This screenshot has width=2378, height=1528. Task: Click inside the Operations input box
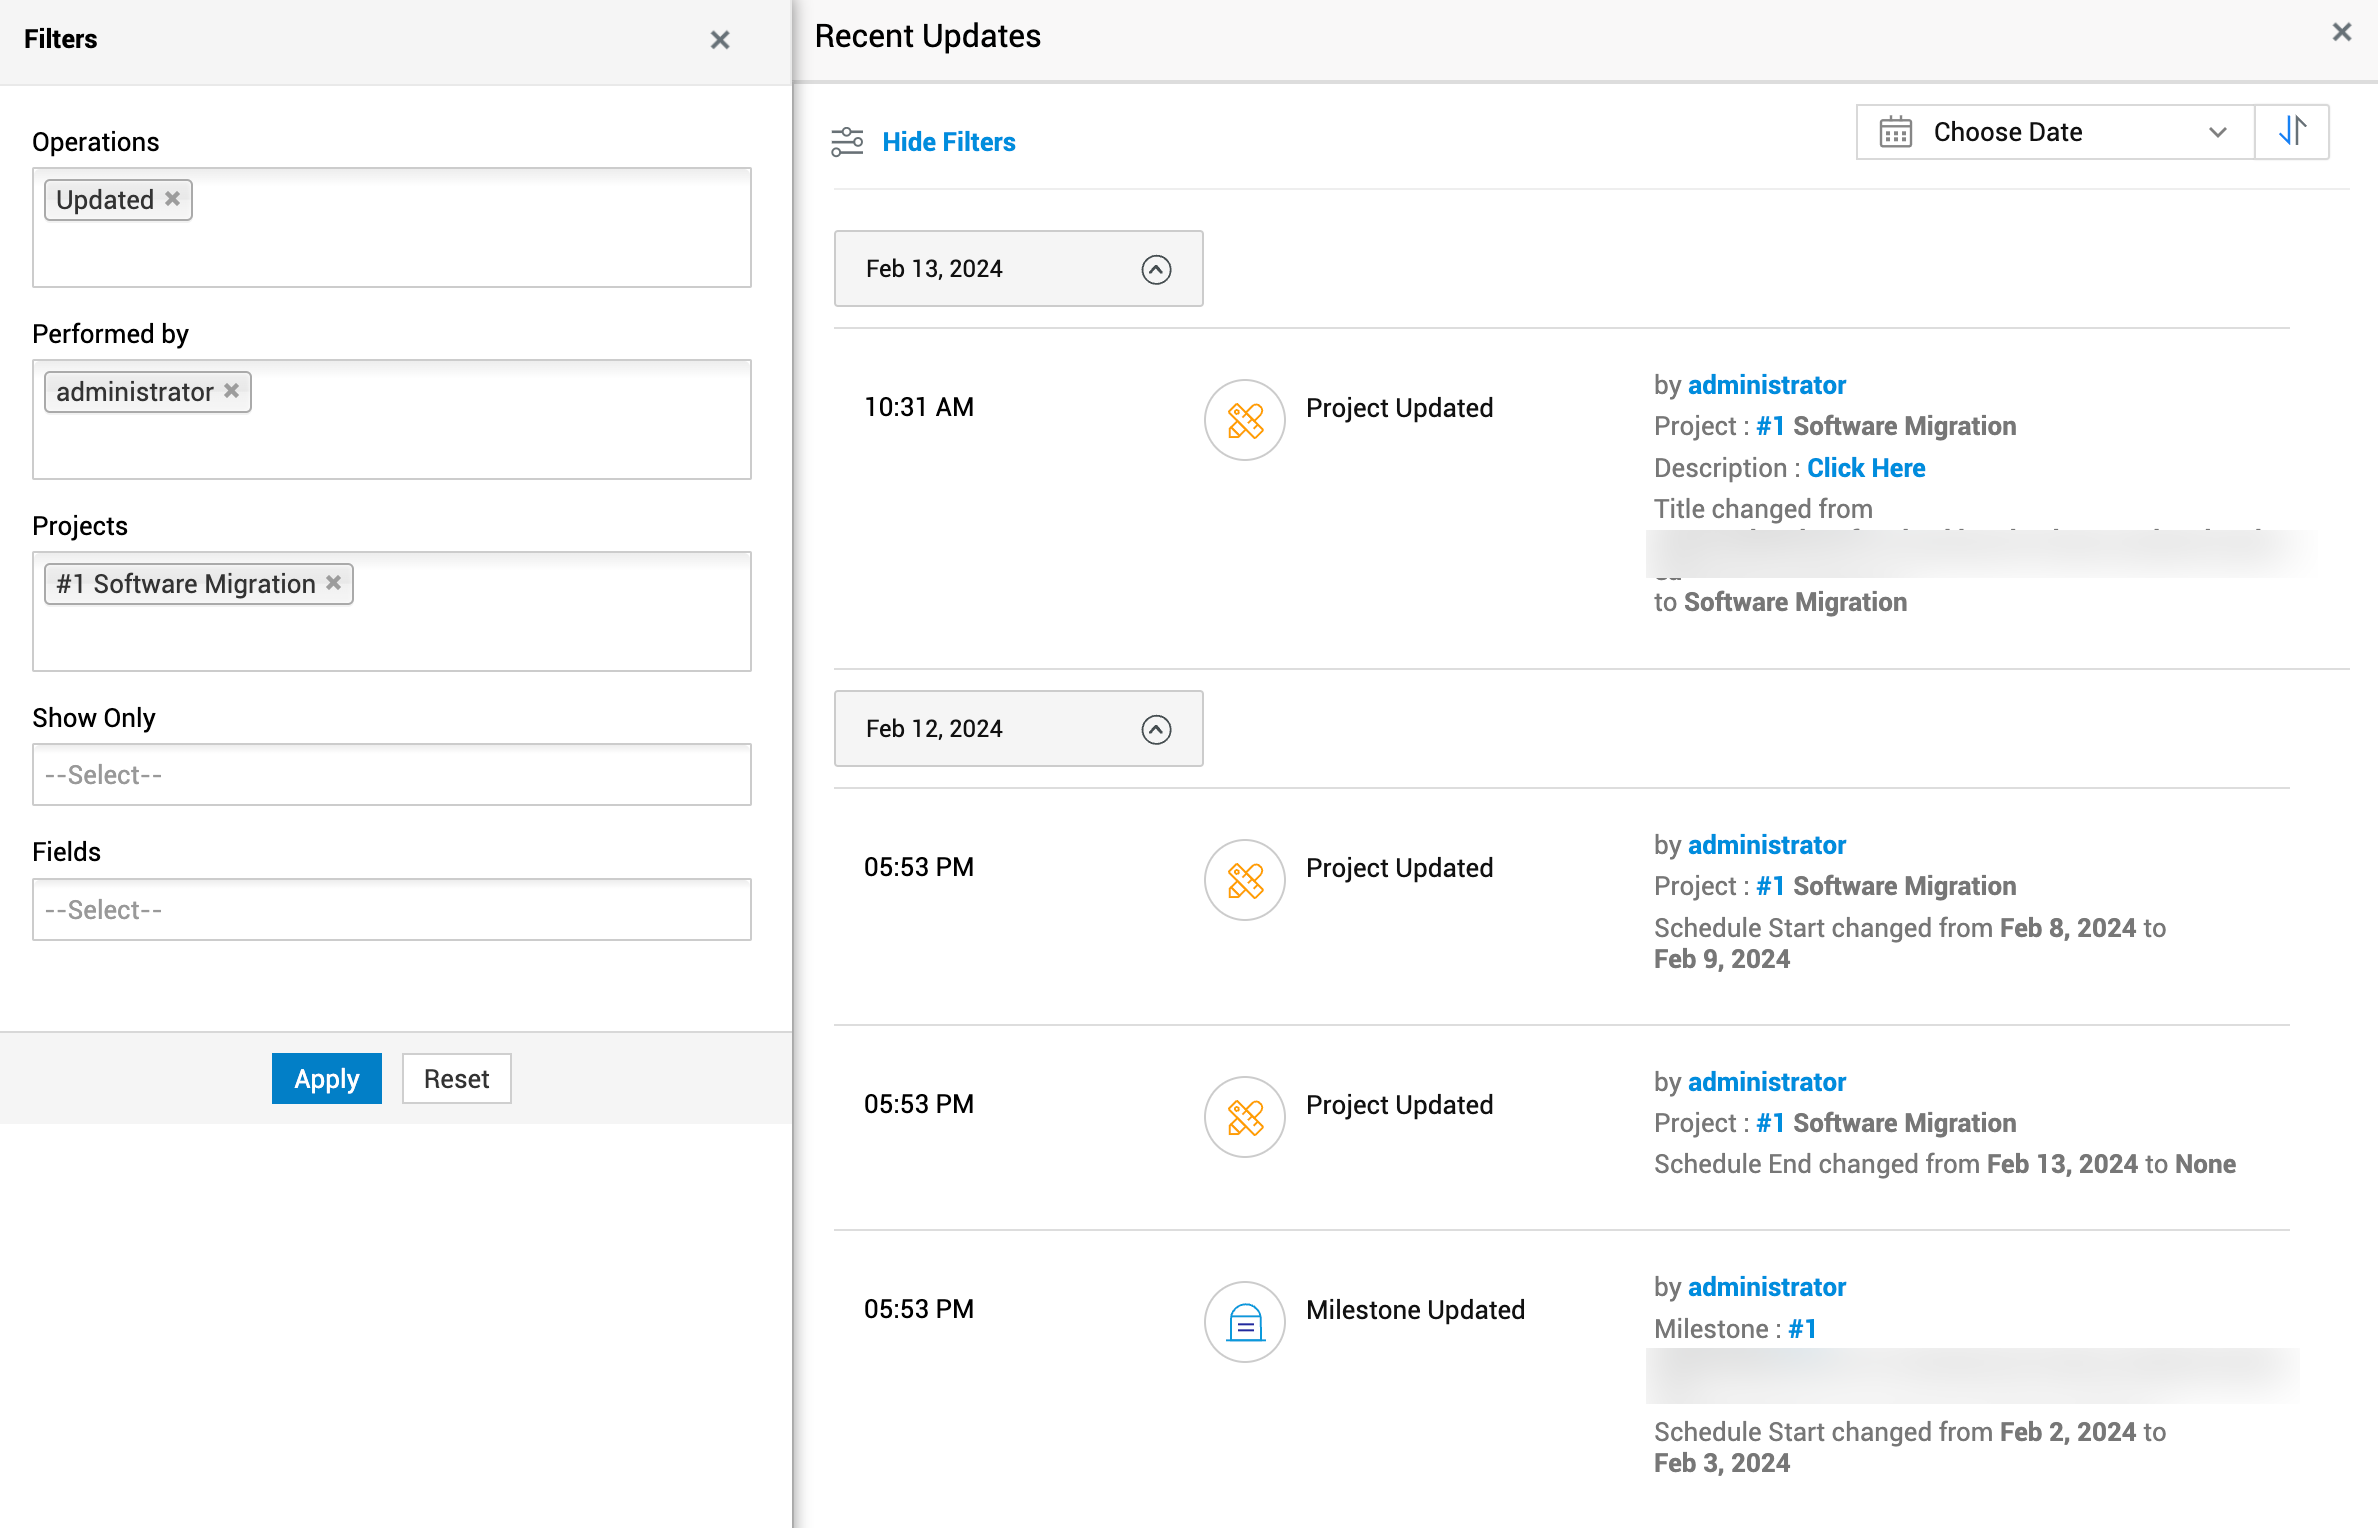click(x=450, y=245)
